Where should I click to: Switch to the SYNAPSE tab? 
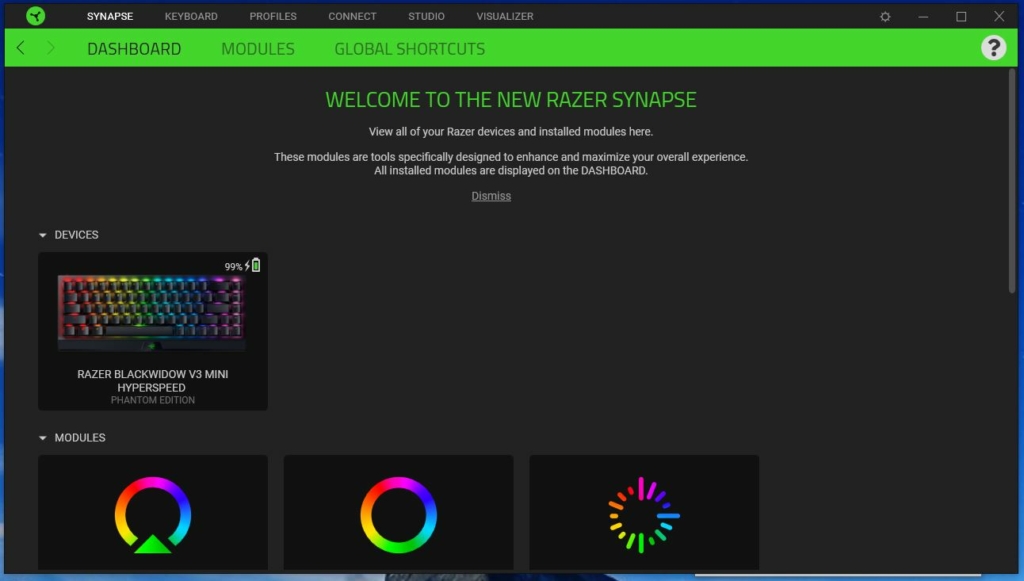[110, 16]
